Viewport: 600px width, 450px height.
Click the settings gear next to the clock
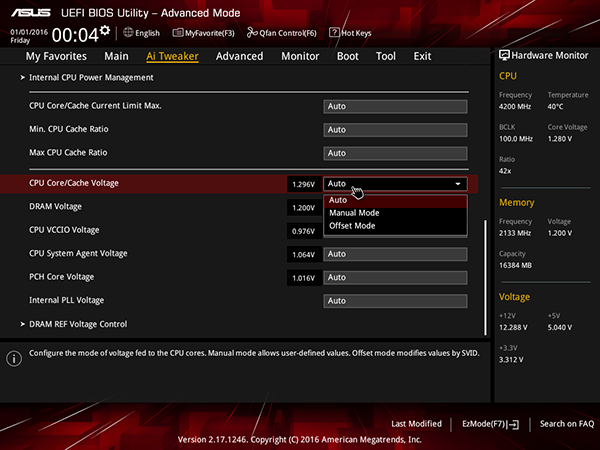(105, 30)
